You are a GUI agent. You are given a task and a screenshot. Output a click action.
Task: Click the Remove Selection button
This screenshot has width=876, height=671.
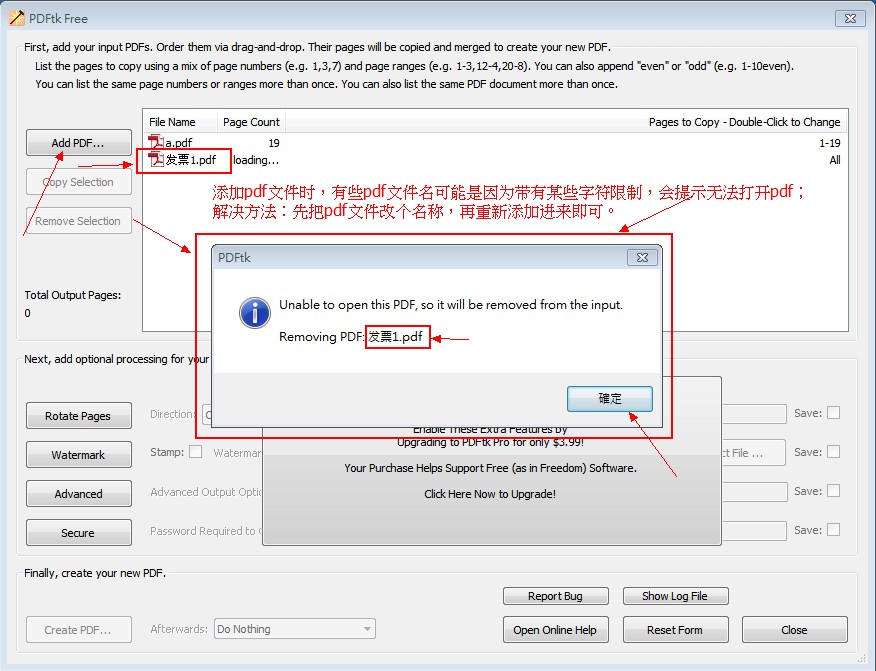coord(78,221)
